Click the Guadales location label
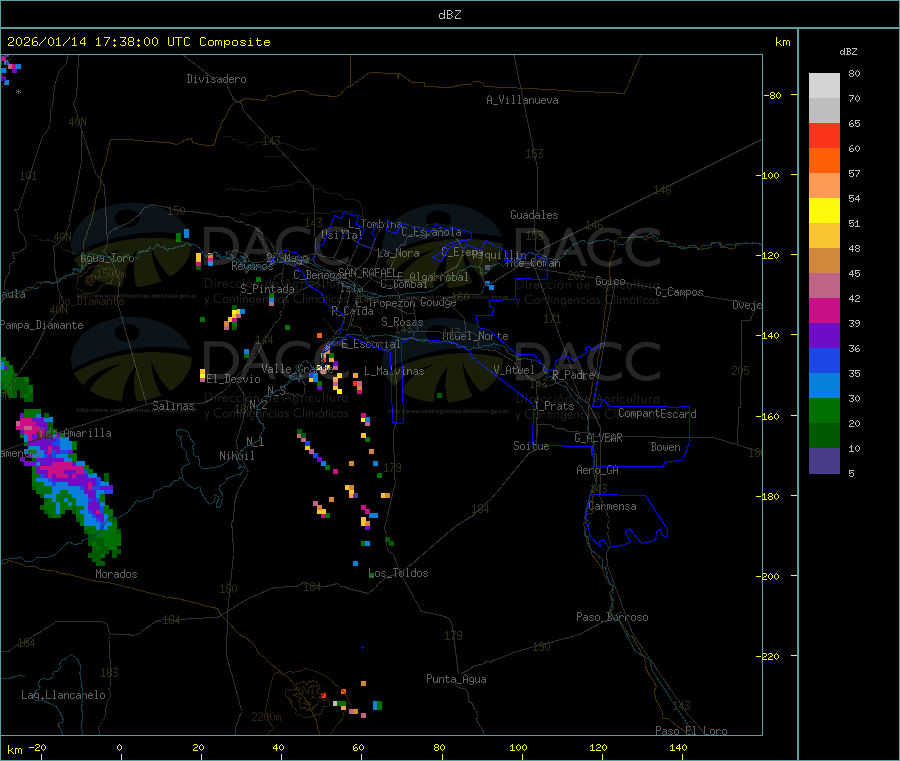 click(534, 215)
